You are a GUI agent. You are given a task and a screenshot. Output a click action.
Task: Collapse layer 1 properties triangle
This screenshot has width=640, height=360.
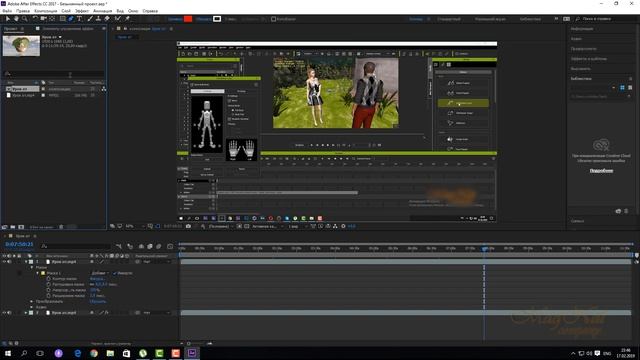click(x=26, y=262)
